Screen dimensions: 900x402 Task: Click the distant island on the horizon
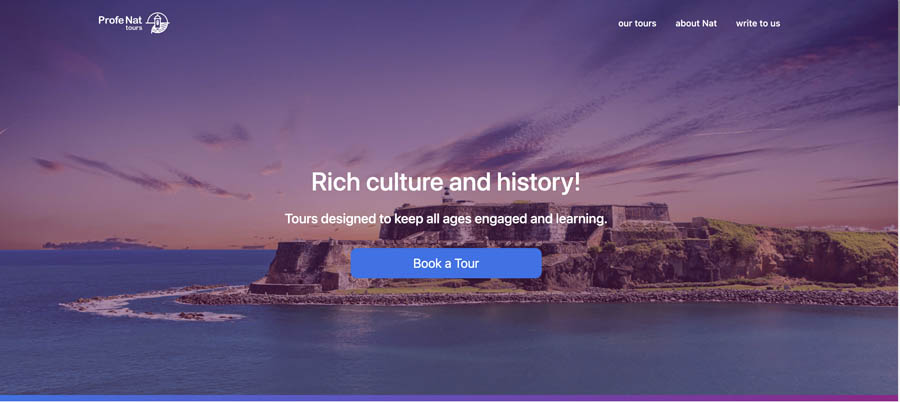point(100,244)
